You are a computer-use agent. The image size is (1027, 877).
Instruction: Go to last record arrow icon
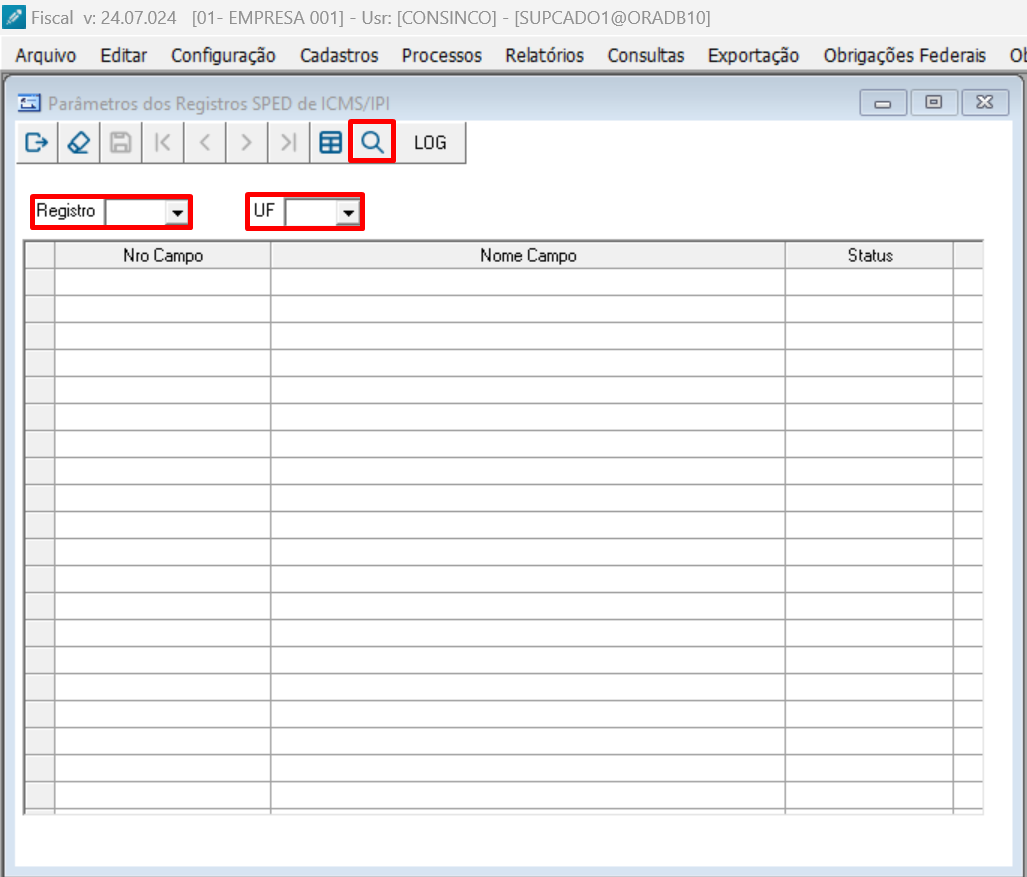[x=288, y=142]
